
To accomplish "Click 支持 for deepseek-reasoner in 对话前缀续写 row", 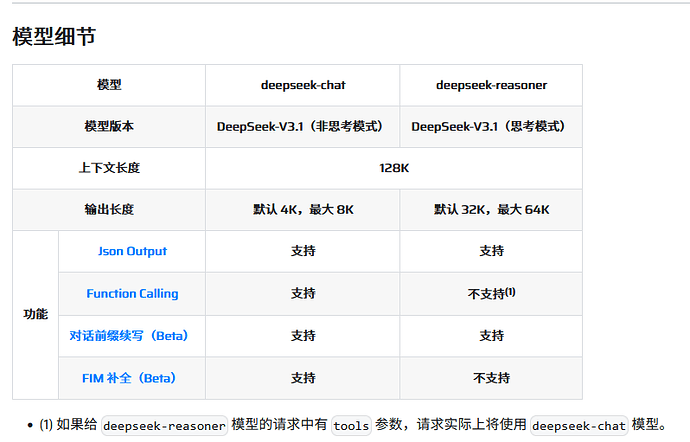I will pyautogui.click(x=491, y=335).
